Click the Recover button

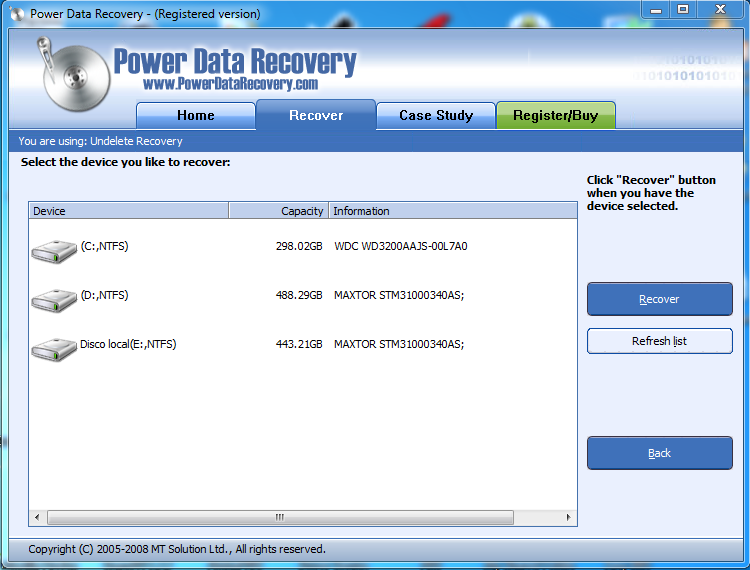pyautogui.click(x=660, y=299)
